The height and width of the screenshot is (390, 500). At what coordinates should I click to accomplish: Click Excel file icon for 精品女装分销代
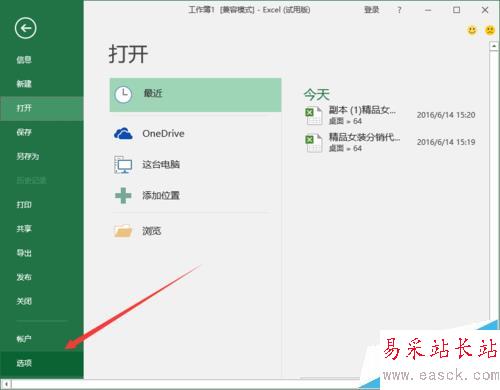tap(314, 143)
